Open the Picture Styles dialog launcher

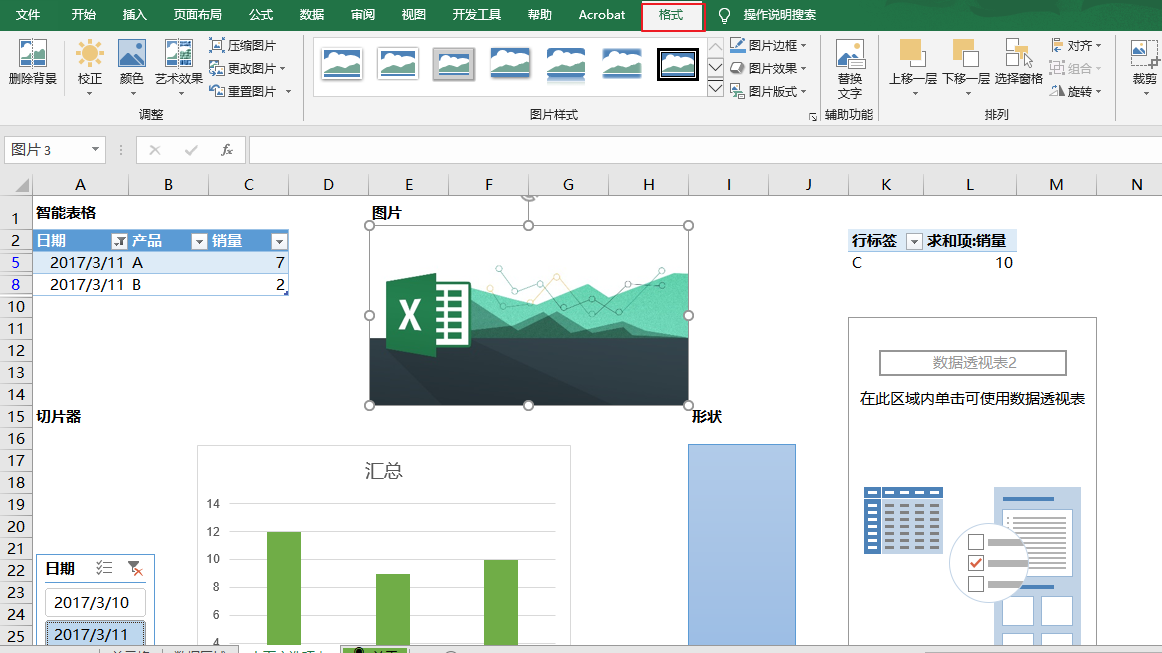[812, 116]
